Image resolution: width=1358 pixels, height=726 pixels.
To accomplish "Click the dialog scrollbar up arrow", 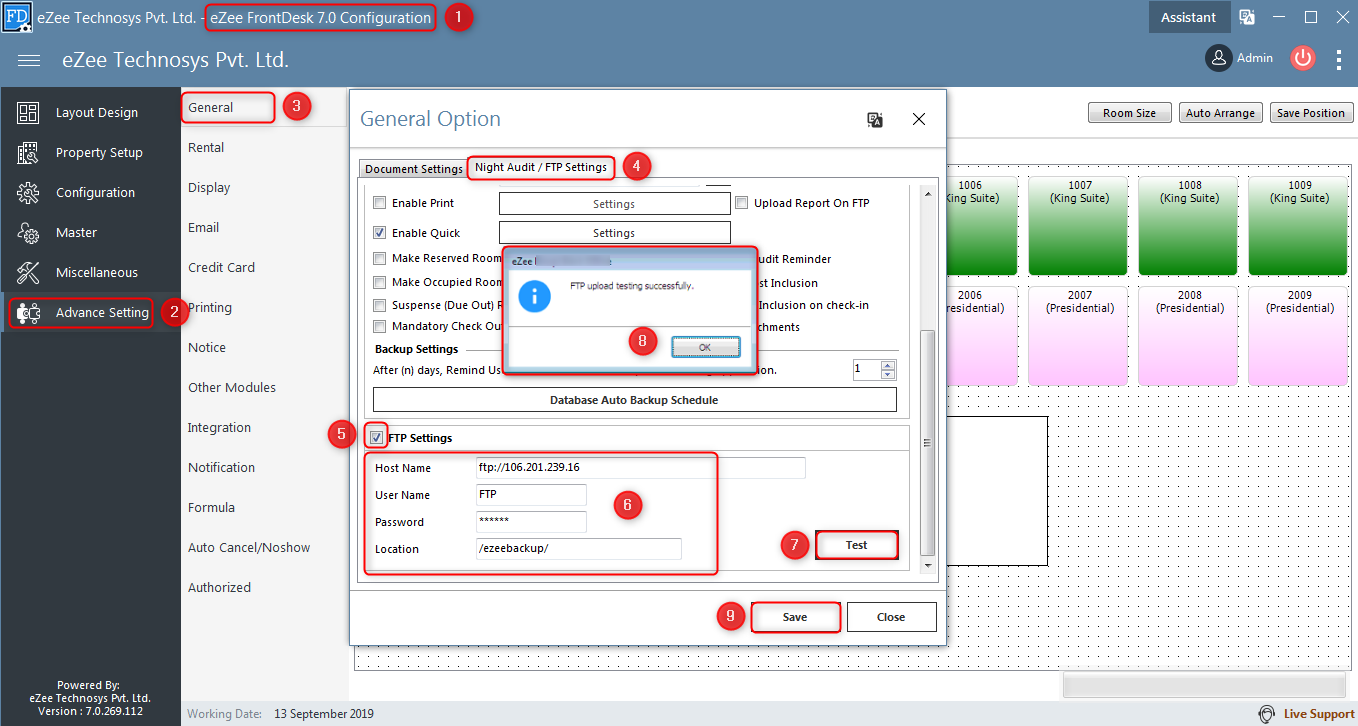I will coord(927,194).
